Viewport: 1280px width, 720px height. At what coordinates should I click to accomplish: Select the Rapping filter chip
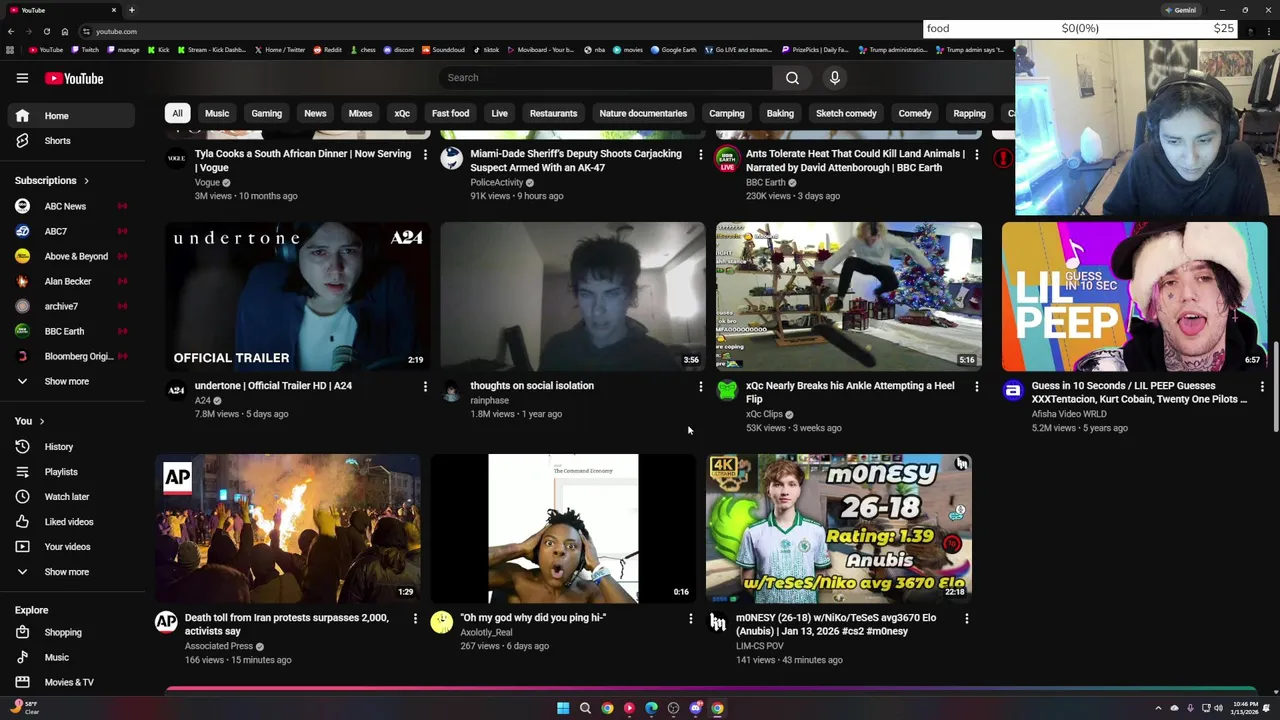(969, 113)
